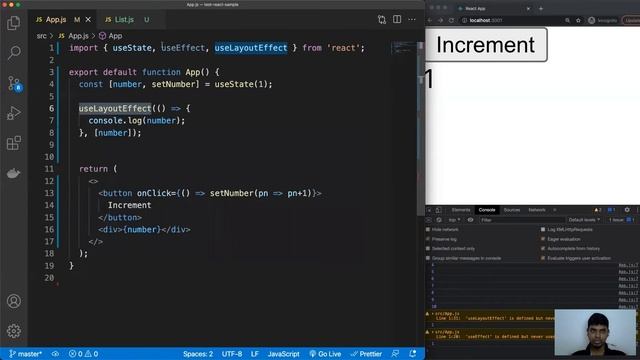Open errors and warnings count in status bar
The height and width of the screenshot is (360, 640).
click(x=83, y=354)
